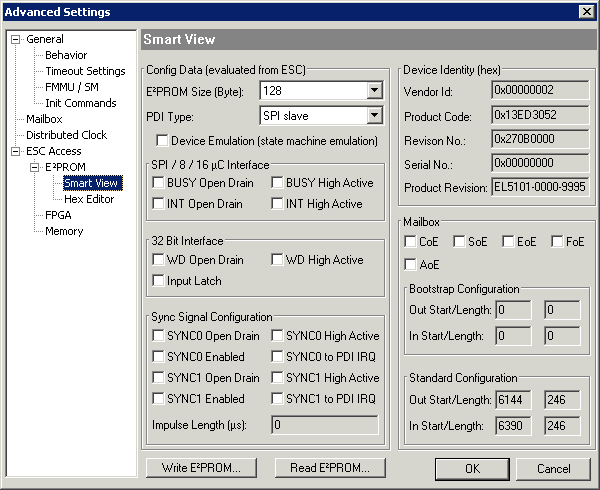Check SYNC1 Open Drain
600x490 pixels.
point(158,378)
